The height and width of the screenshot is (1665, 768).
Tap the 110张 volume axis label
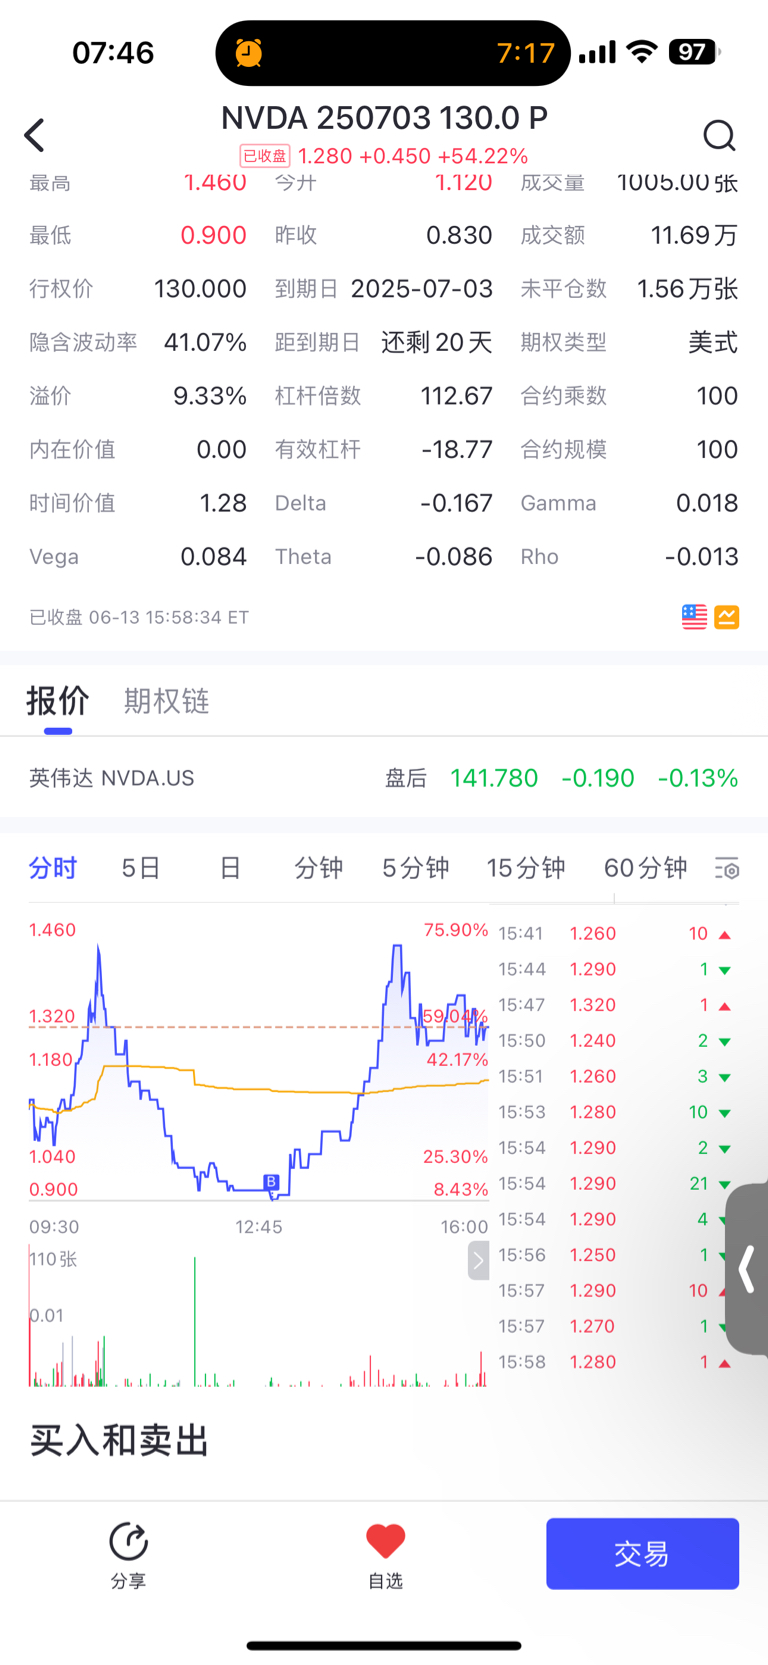pyautogui.click(x=54, y=1259)
